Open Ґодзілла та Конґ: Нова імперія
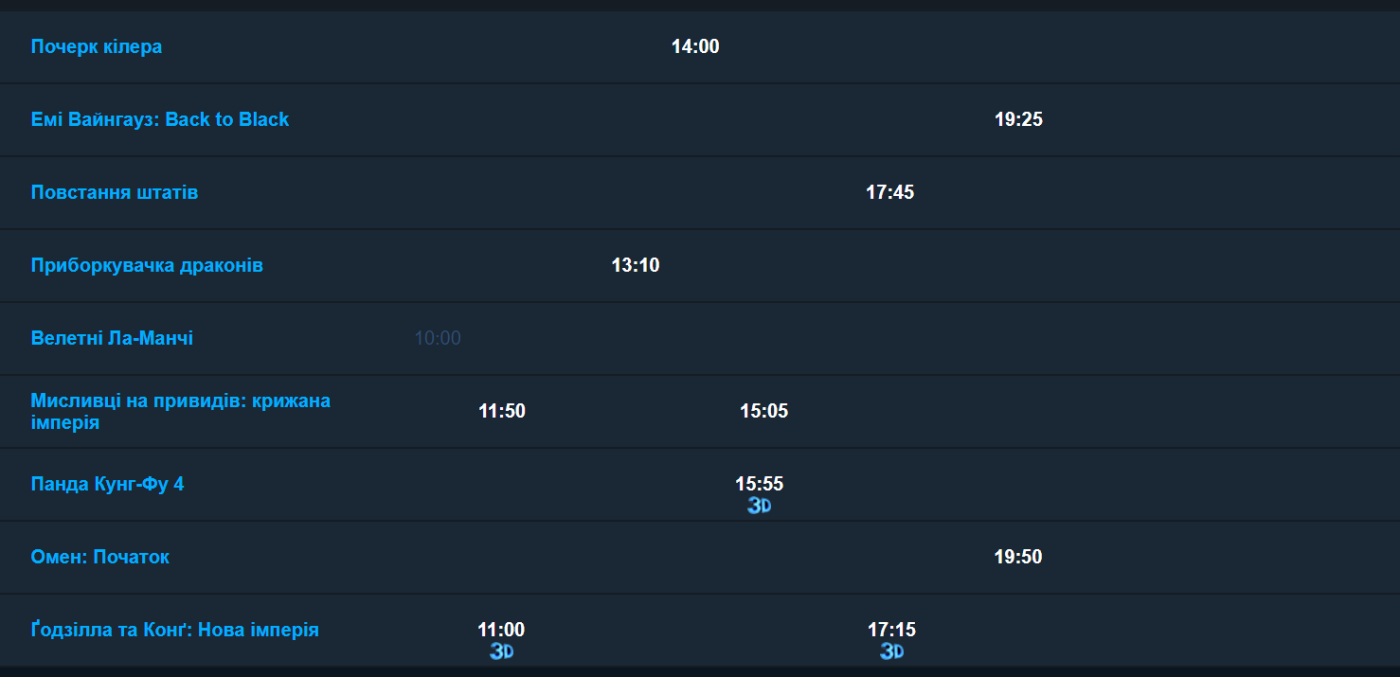 (x=175, y=630)
